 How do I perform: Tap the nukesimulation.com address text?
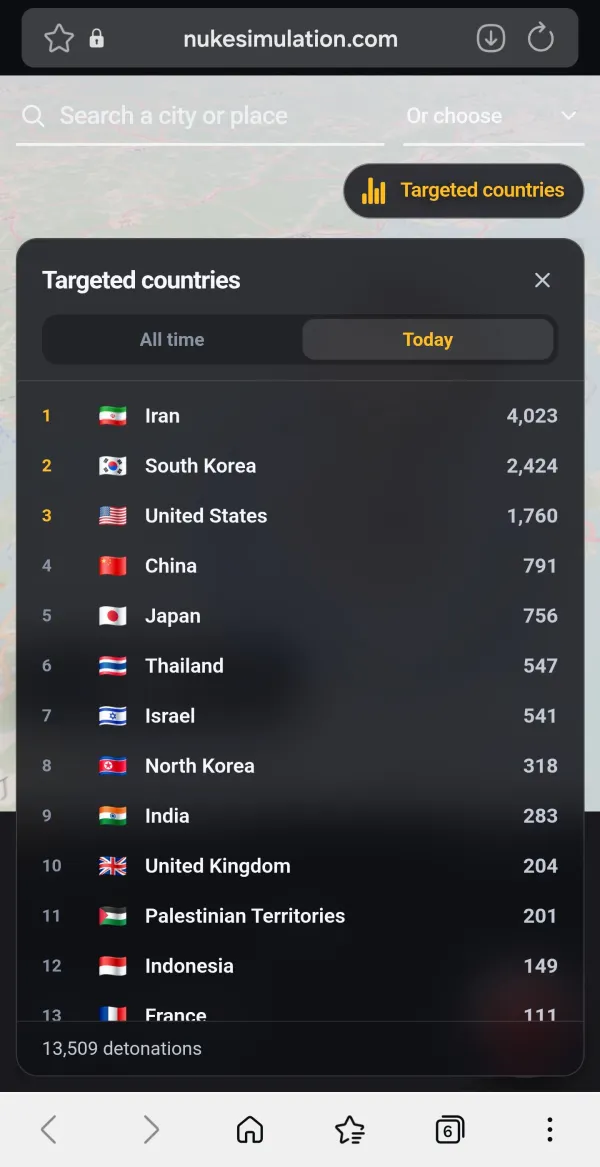(290, 39)
